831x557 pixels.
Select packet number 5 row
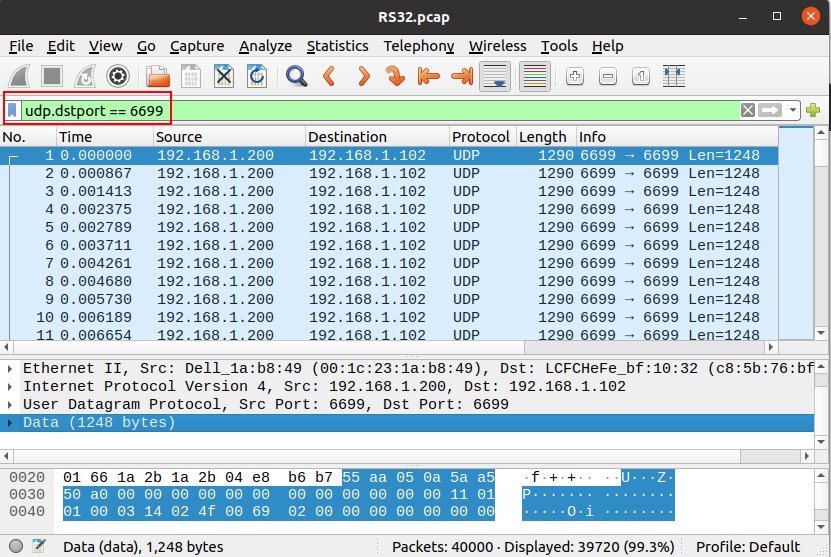(x=389, y=227)
